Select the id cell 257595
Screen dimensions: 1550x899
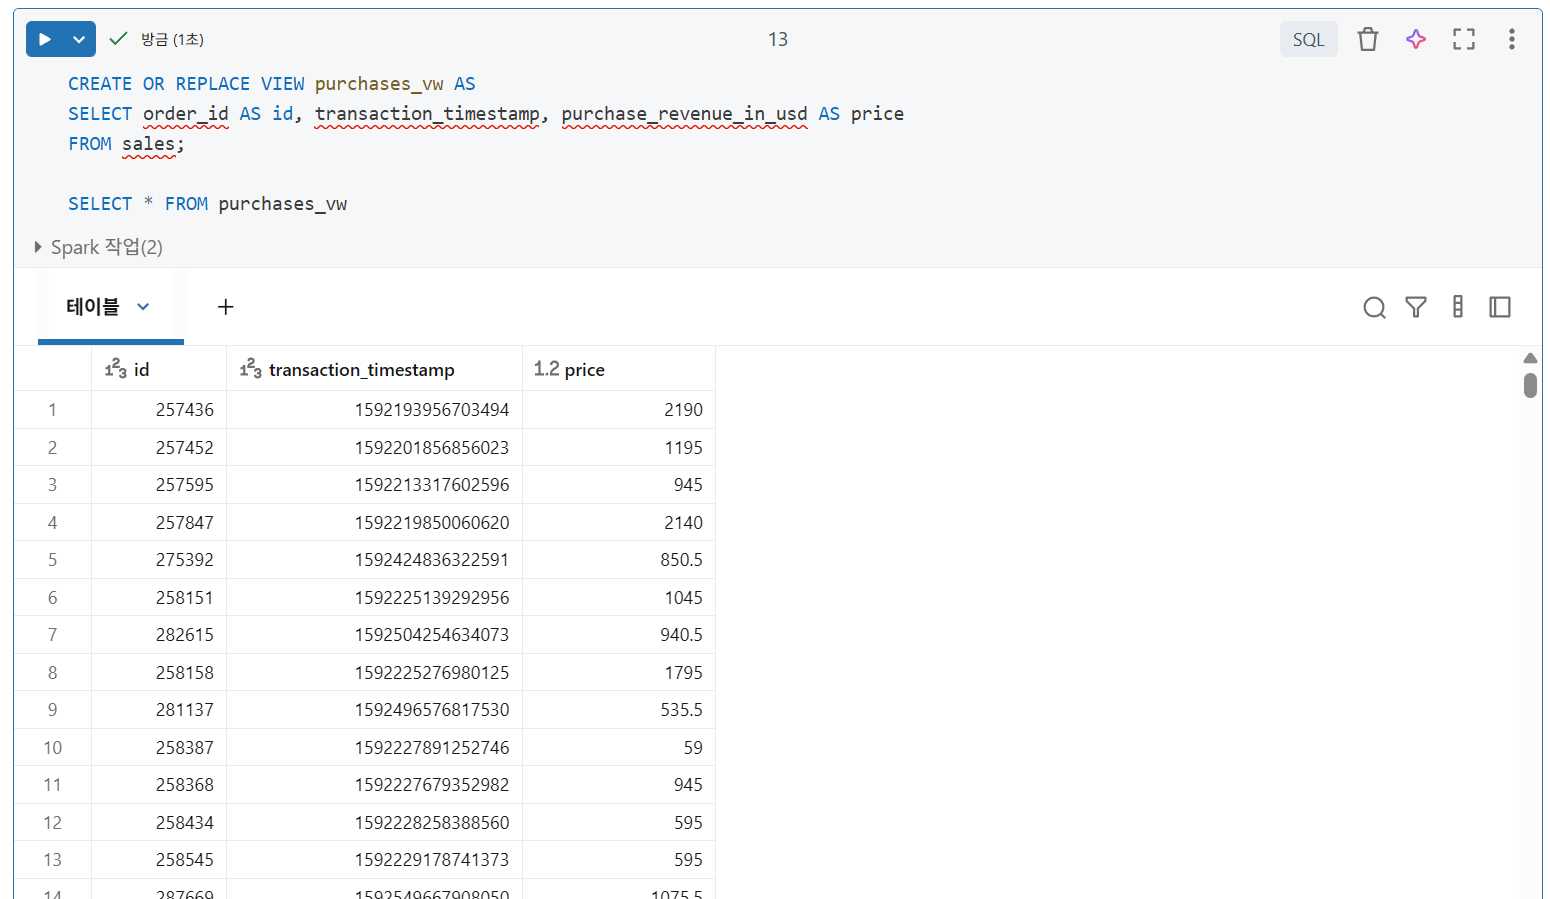159,485
